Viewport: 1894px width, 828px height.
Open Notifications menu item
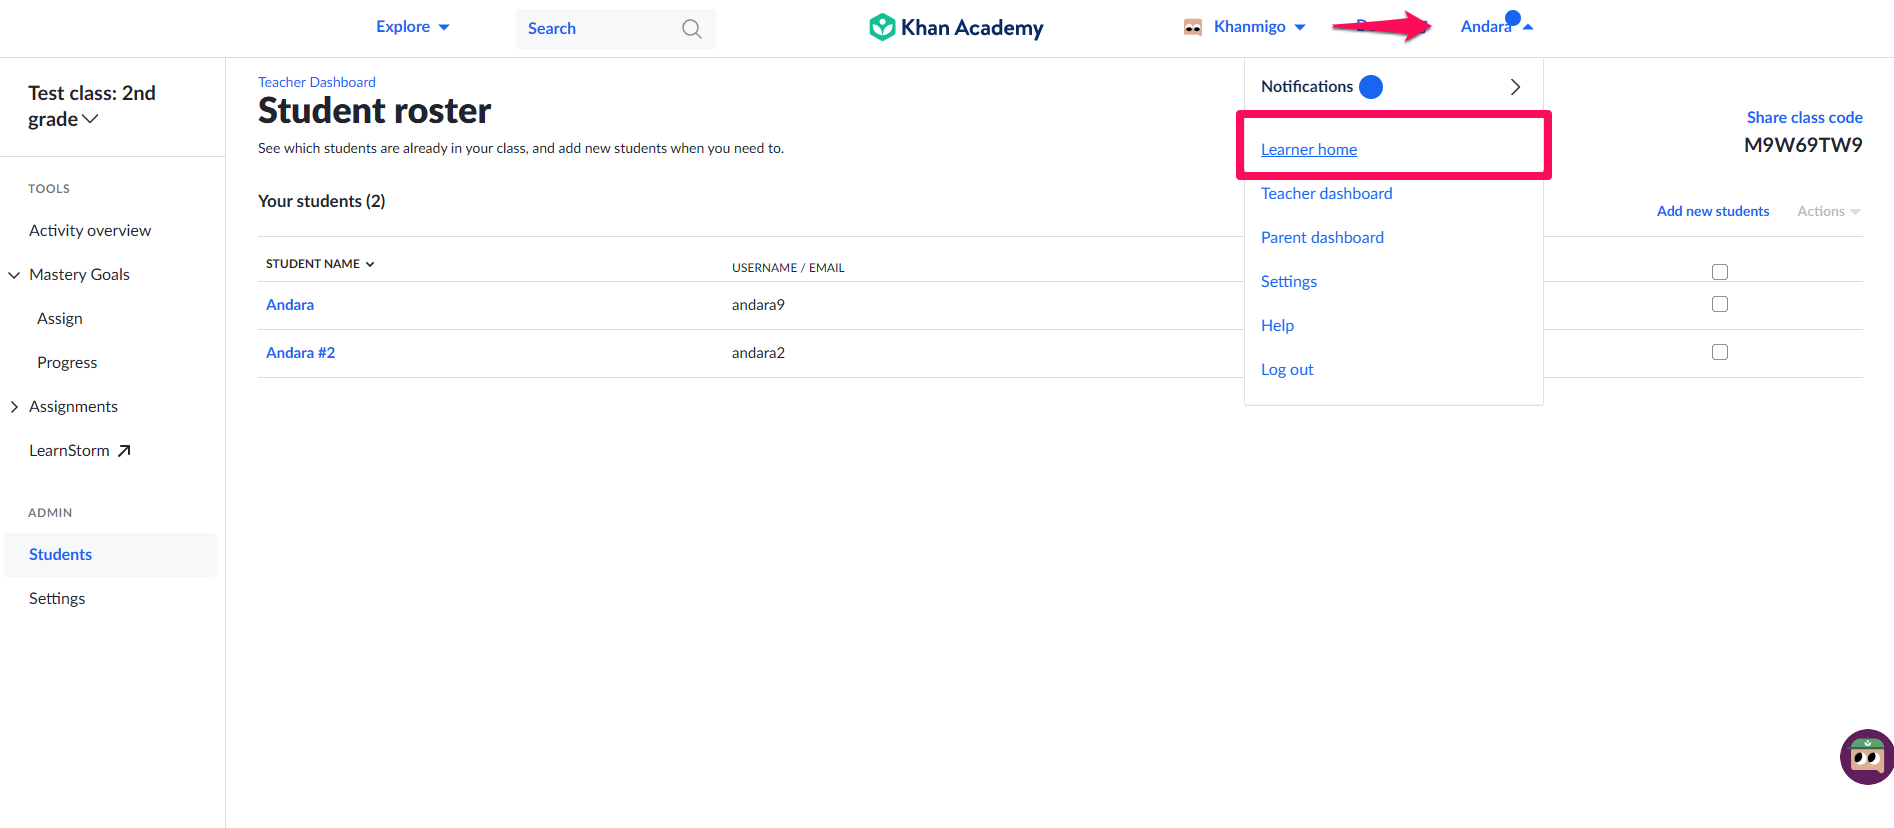(1393, 87)
